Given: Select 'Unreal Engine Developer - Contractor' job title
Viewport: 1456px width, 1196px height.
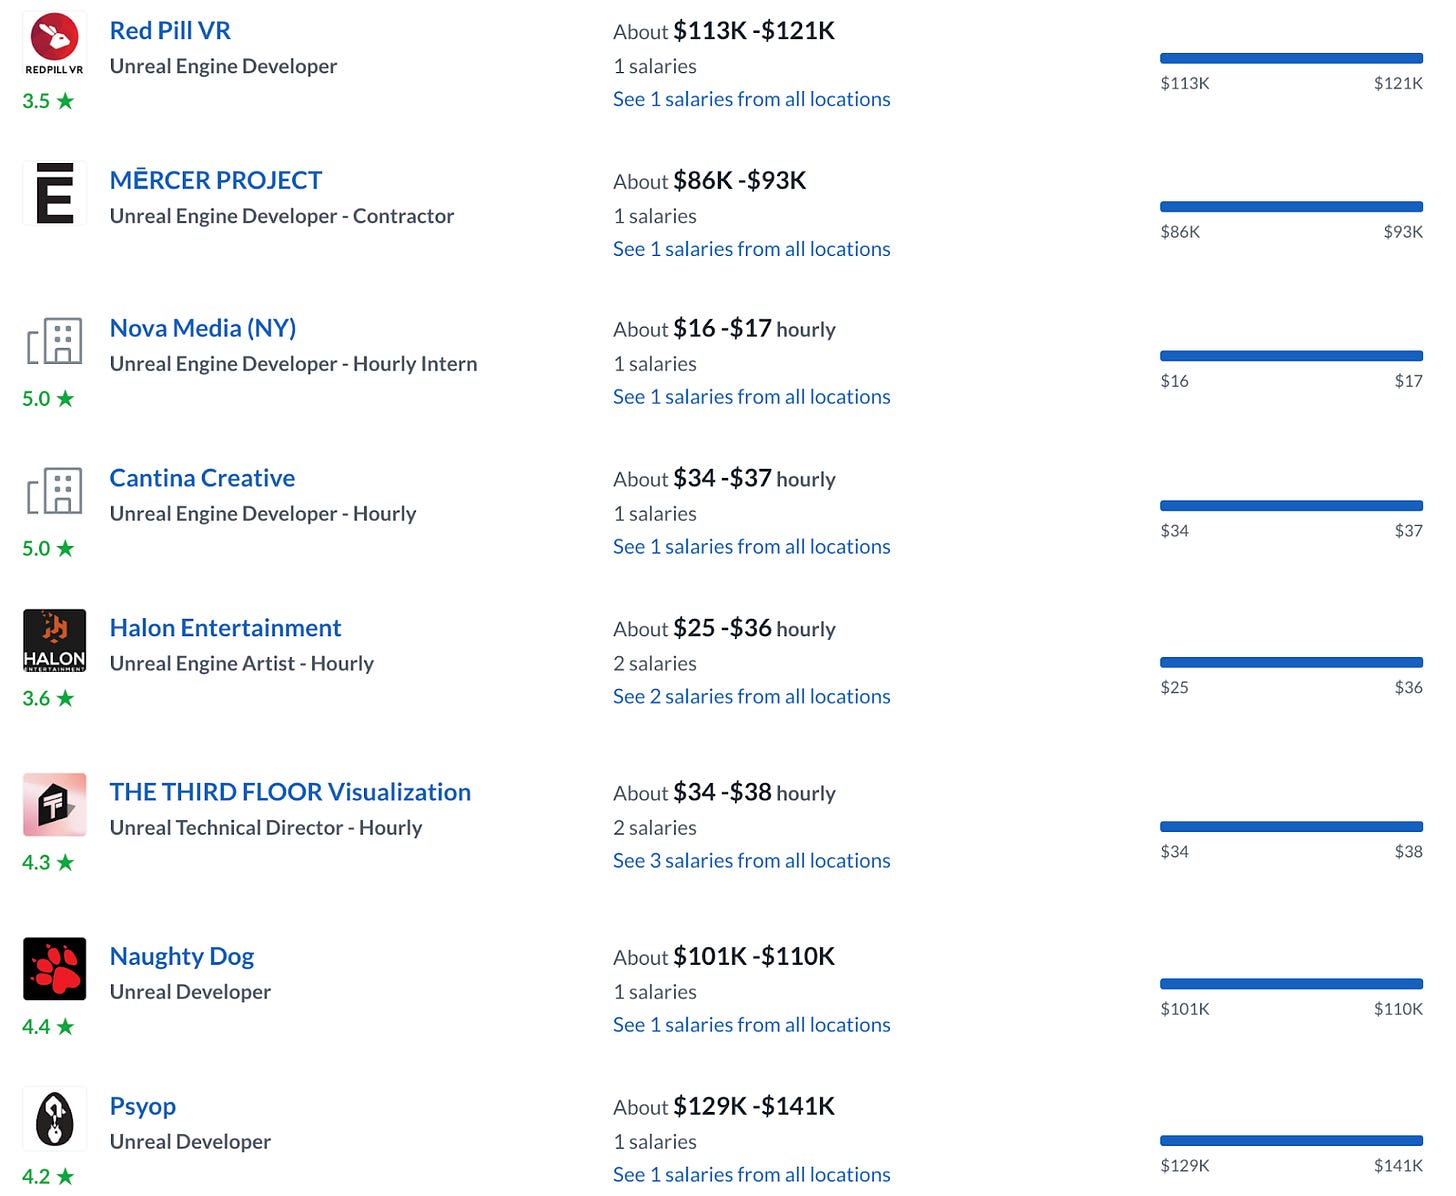Looking at the screenshot, I should (282, 217).
